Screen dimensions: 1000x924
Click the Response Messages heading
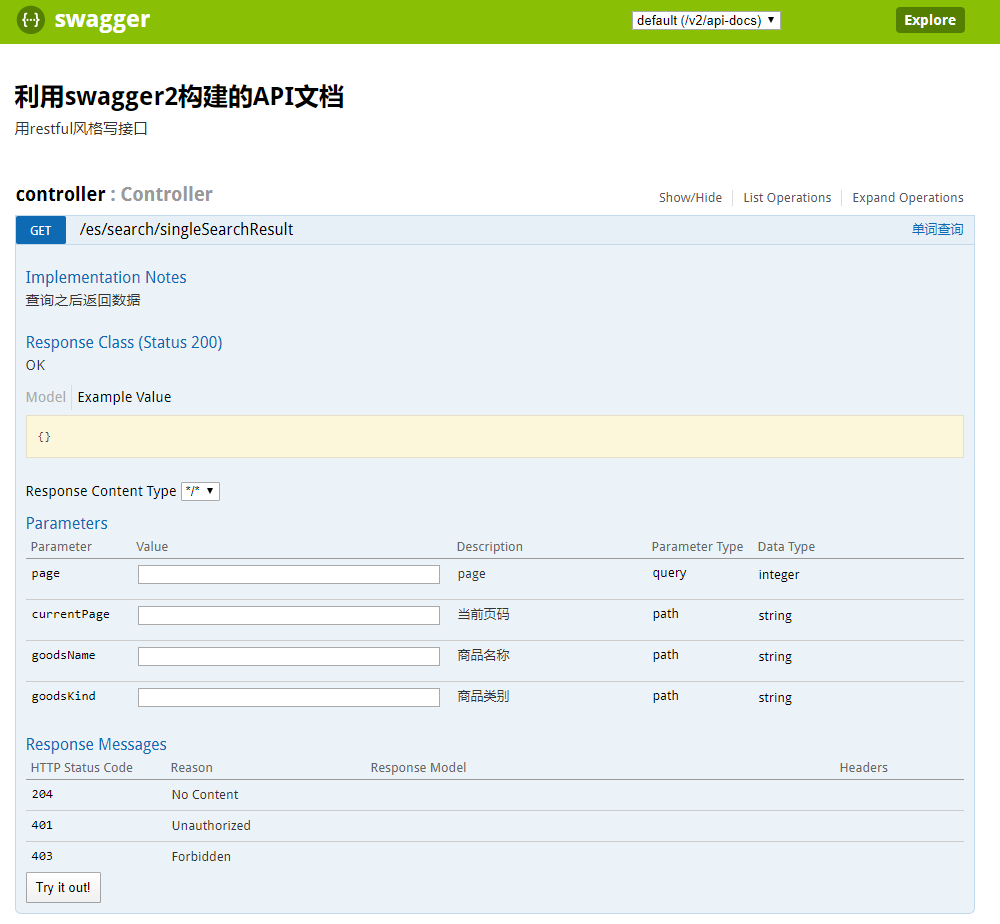click(x=96, y=745)
